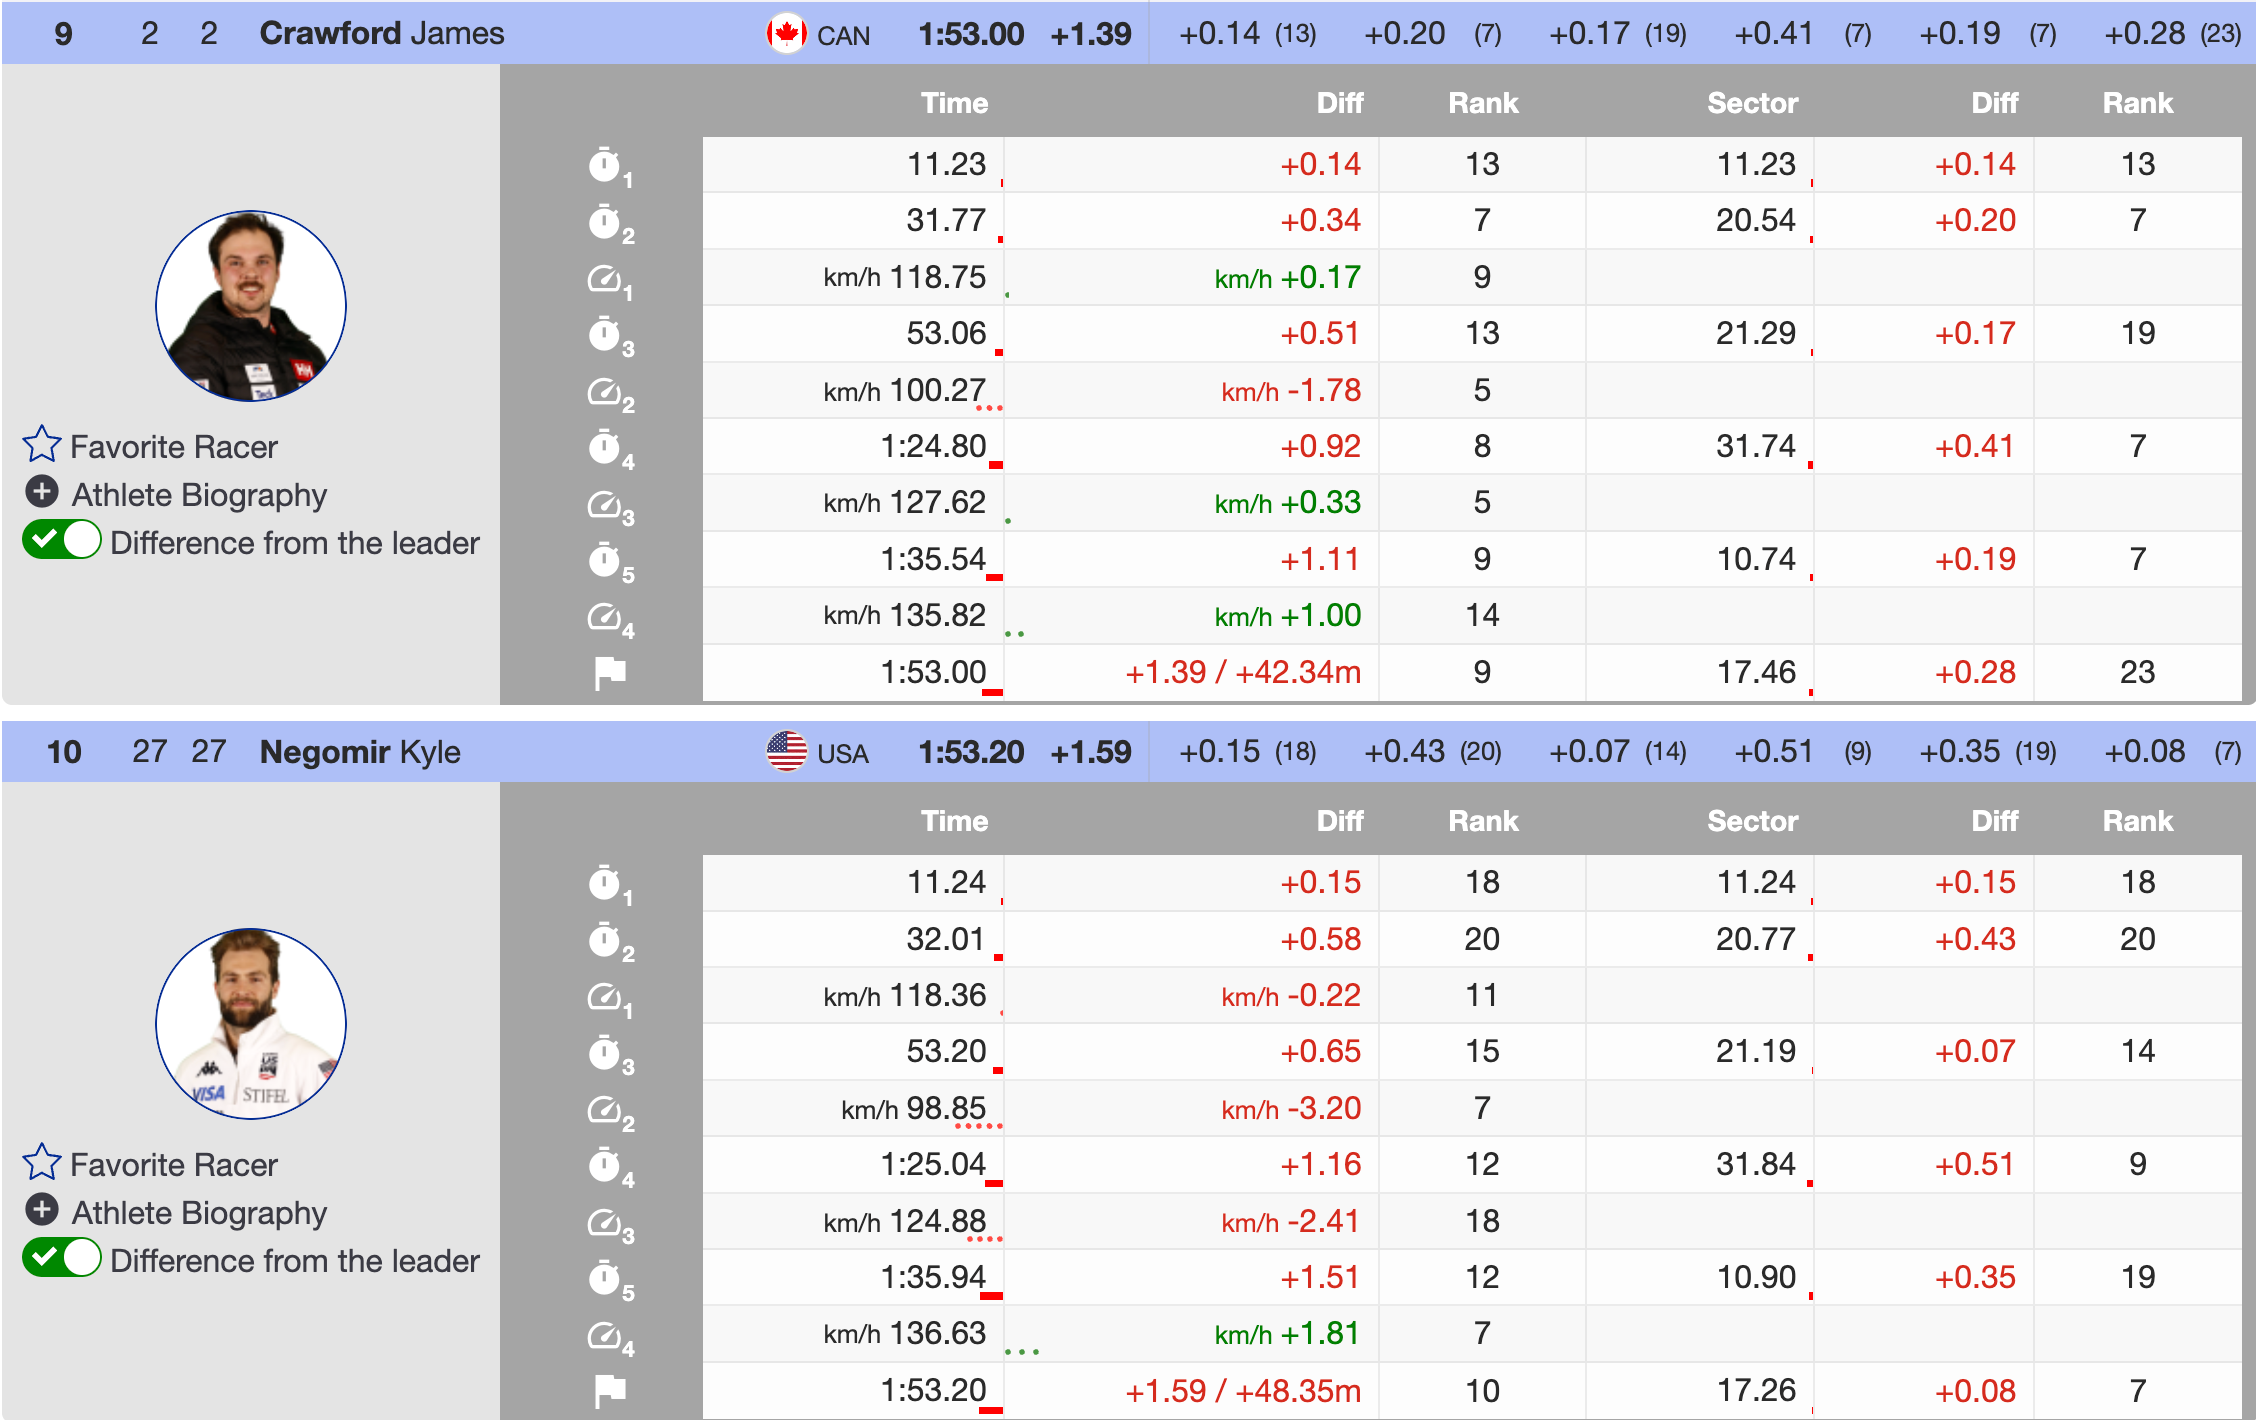Collapse the Crawford James result header row

(380, 34)
